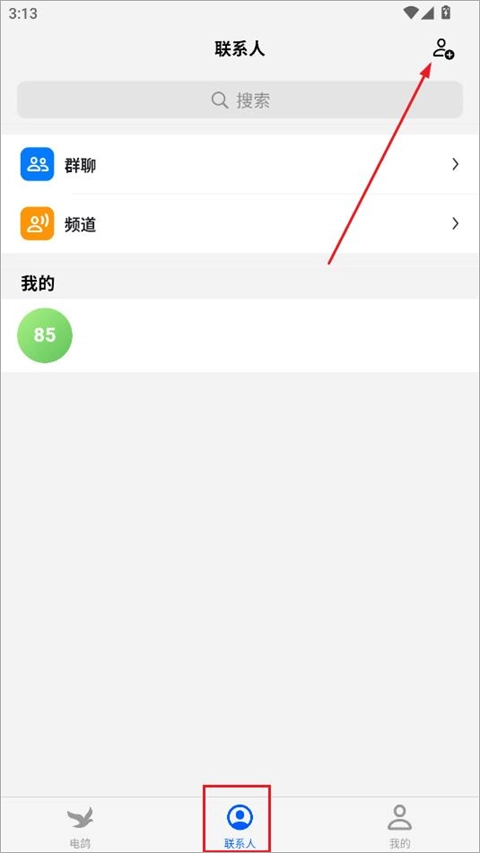The height and width of the screenshot is (853, 480).
Task: Tap the magnifier icon in search bar
Action: point(220,100)
